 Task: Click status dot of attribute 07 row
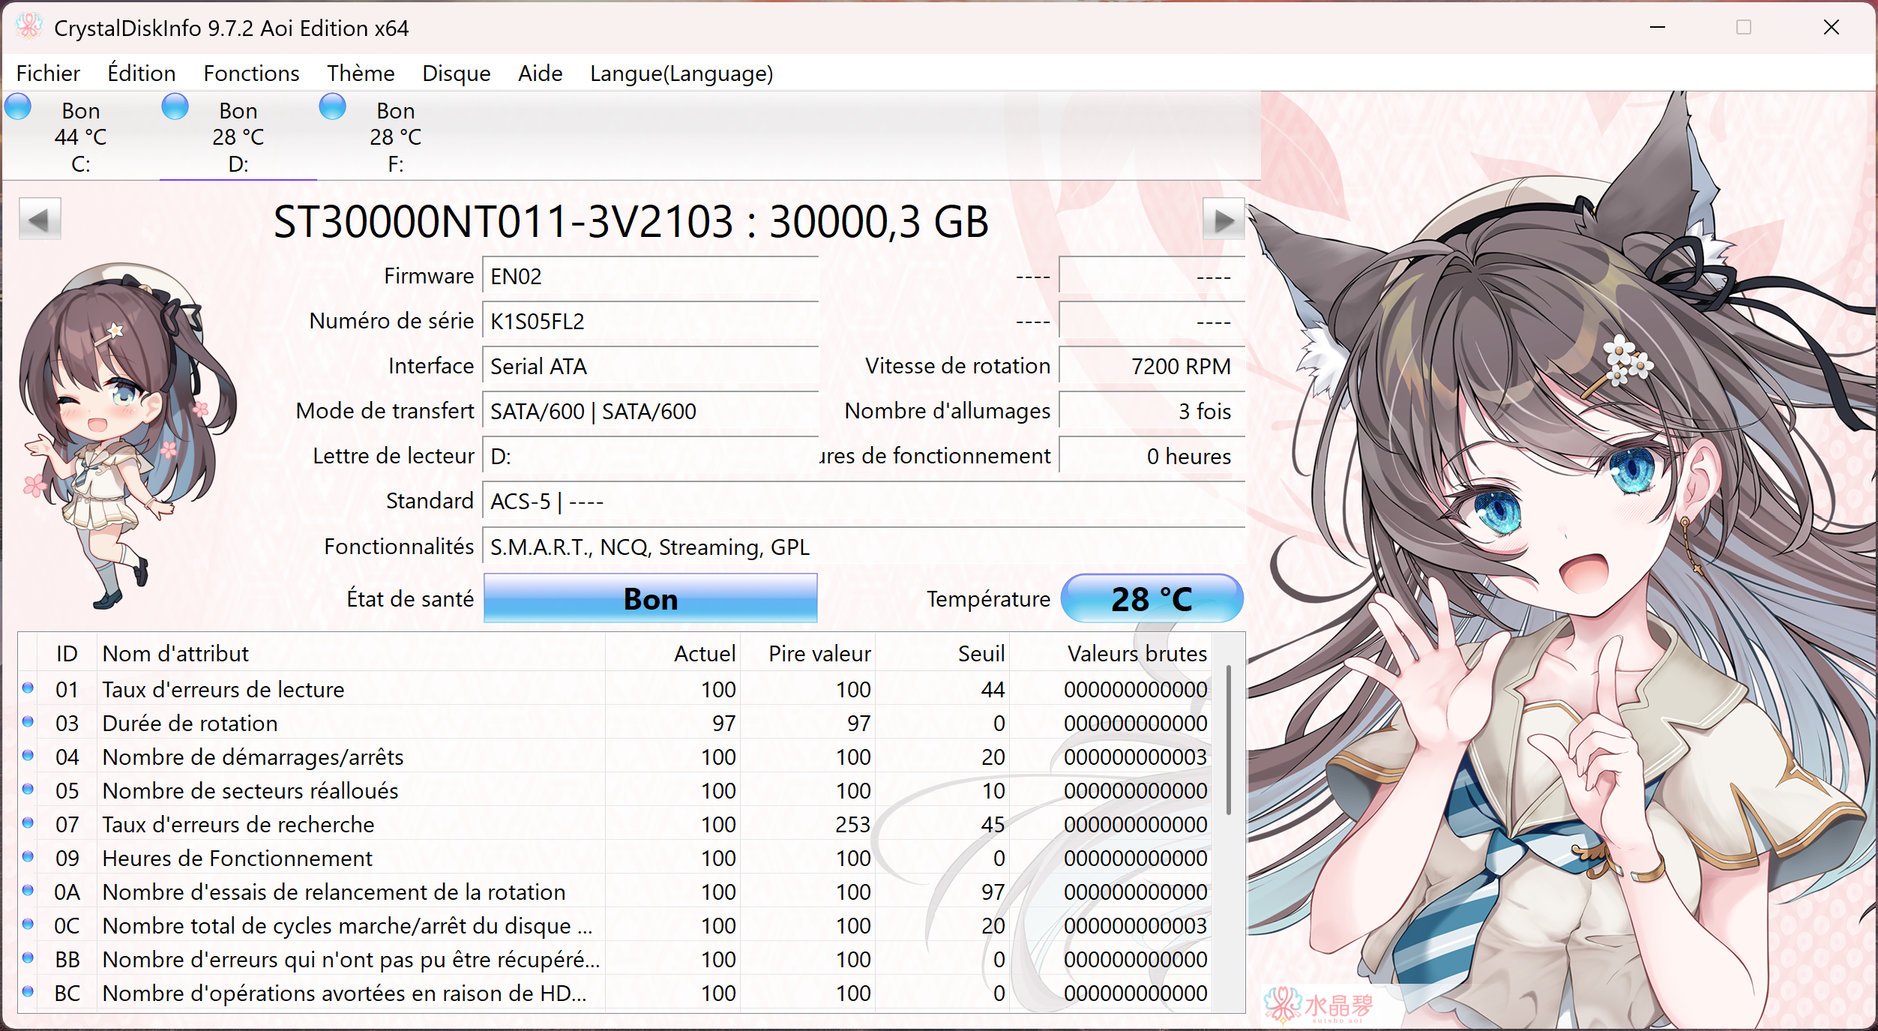click(x=28, y=823)
